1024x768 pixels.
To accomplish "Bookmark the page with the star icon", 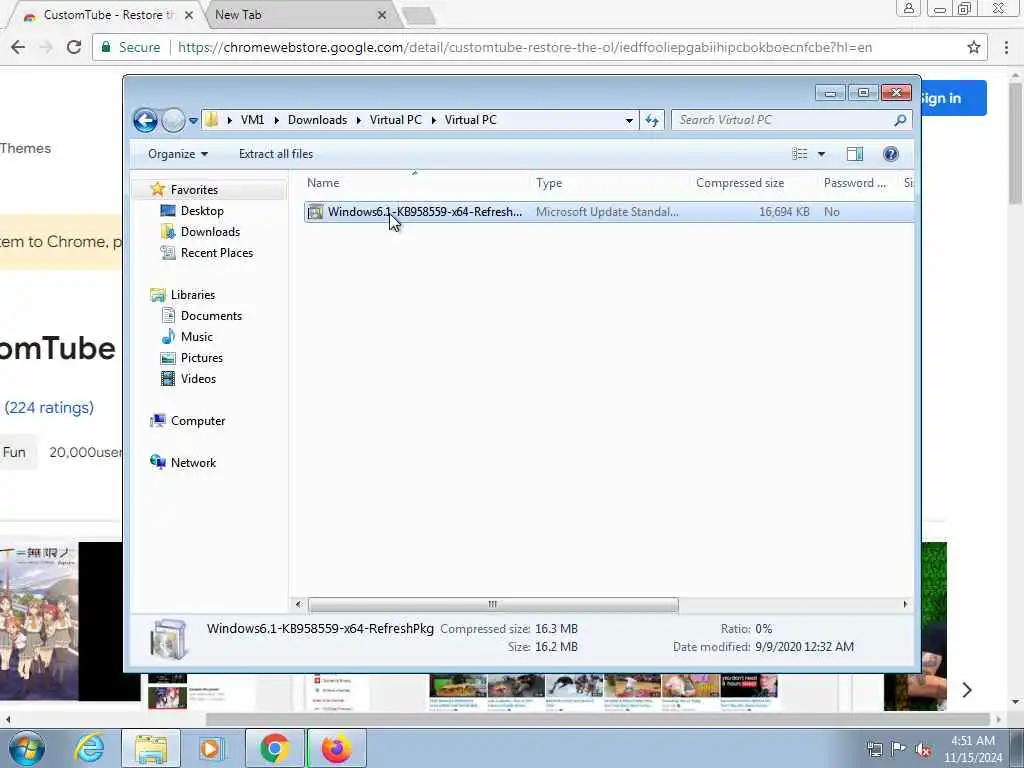I will (x=973, y=47).
